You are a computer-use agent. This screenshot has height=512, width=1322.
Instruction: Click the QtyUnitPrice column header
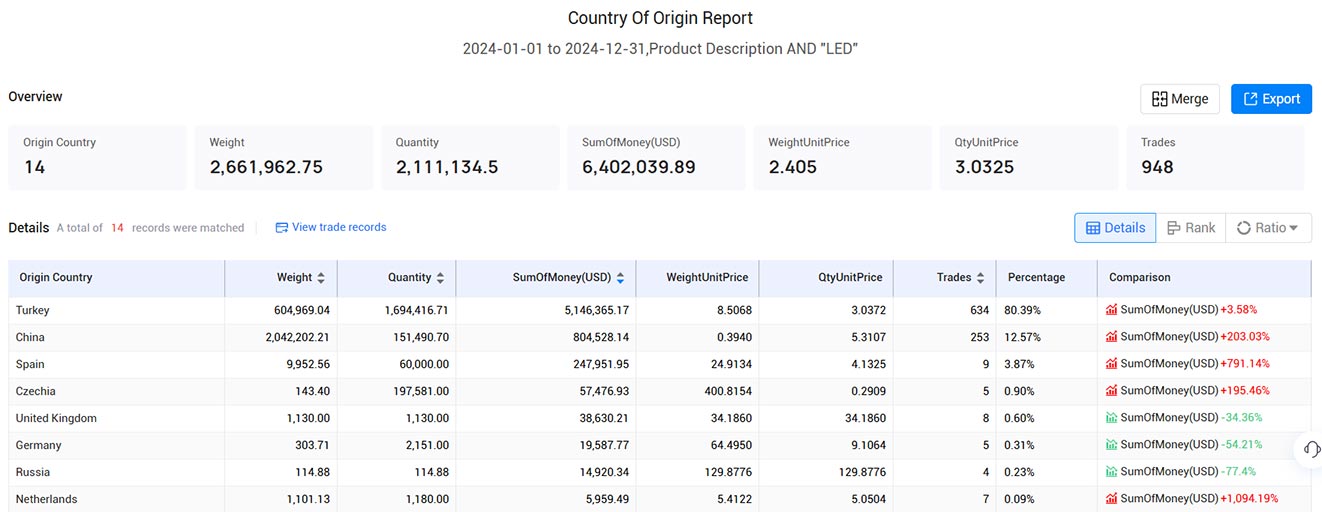tap(826, 278)
